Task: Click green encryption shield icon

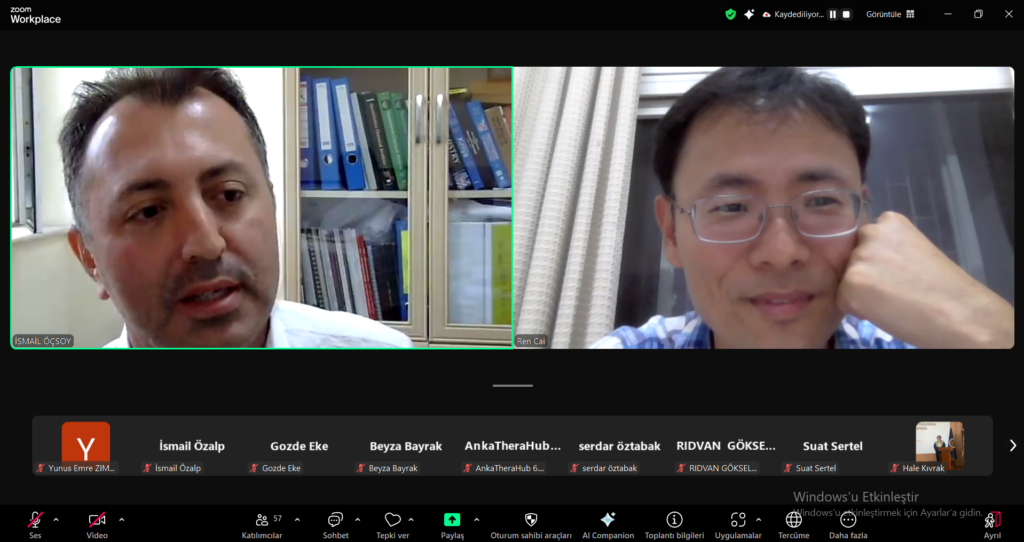Action: tap(731, 14)
